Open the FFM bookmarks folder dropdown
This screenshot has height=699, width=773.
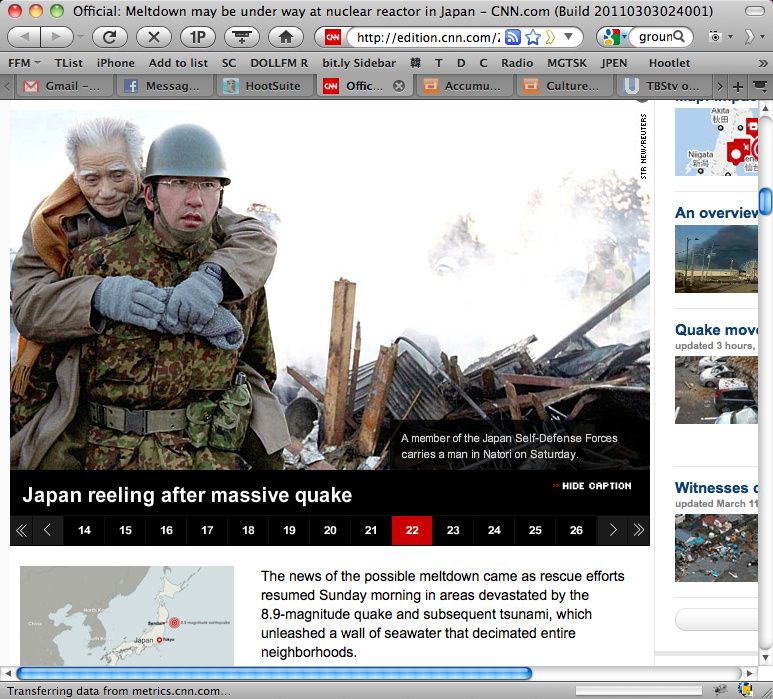24,62
